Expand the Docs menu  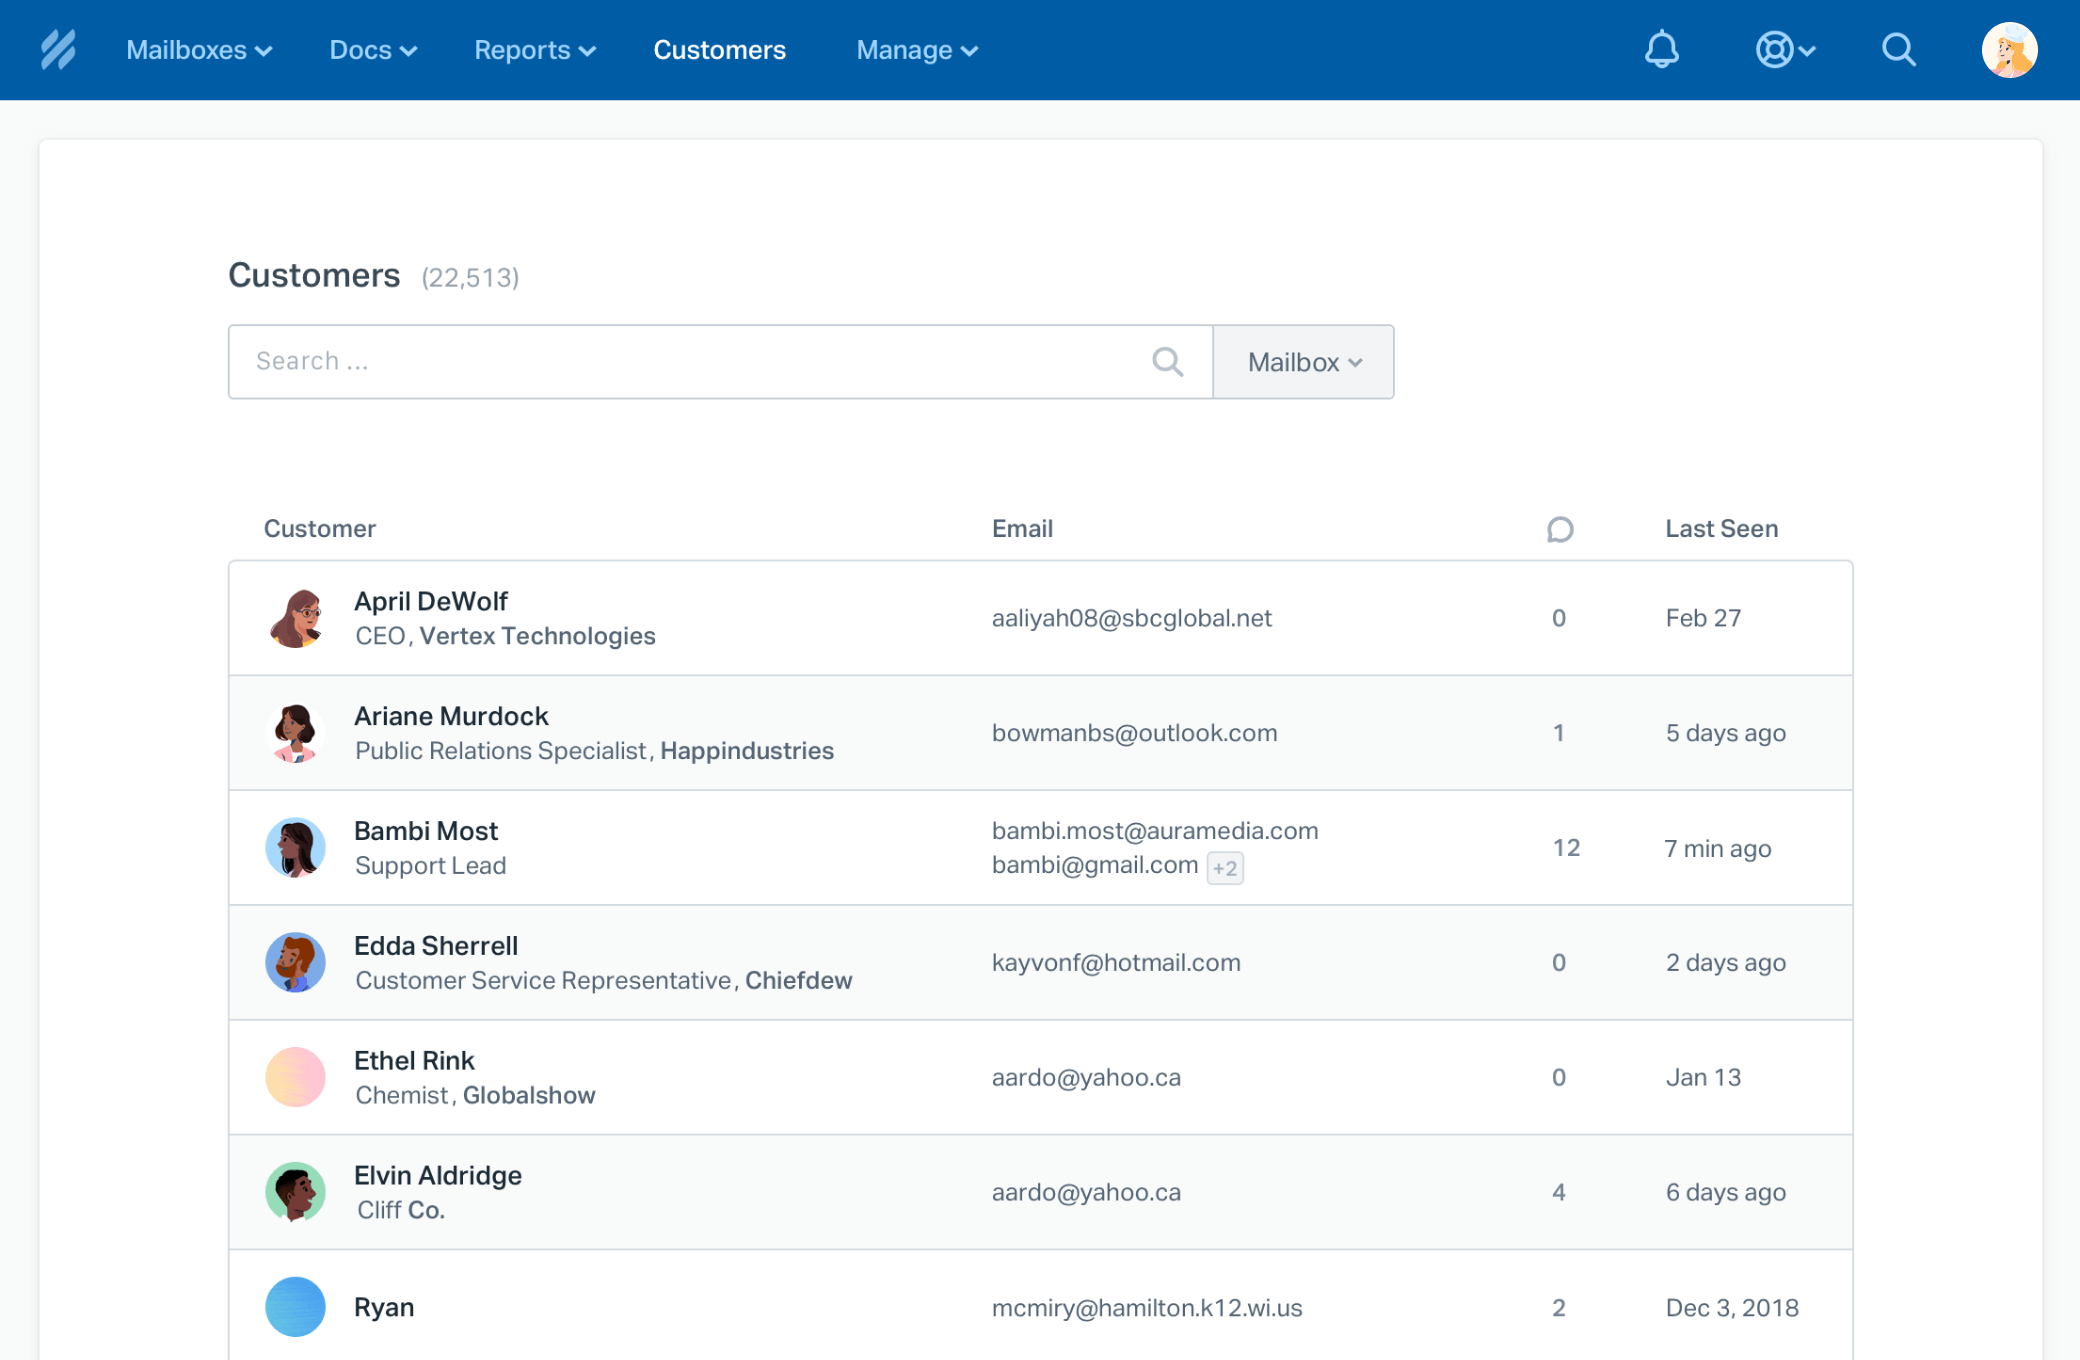coord(373,50)
